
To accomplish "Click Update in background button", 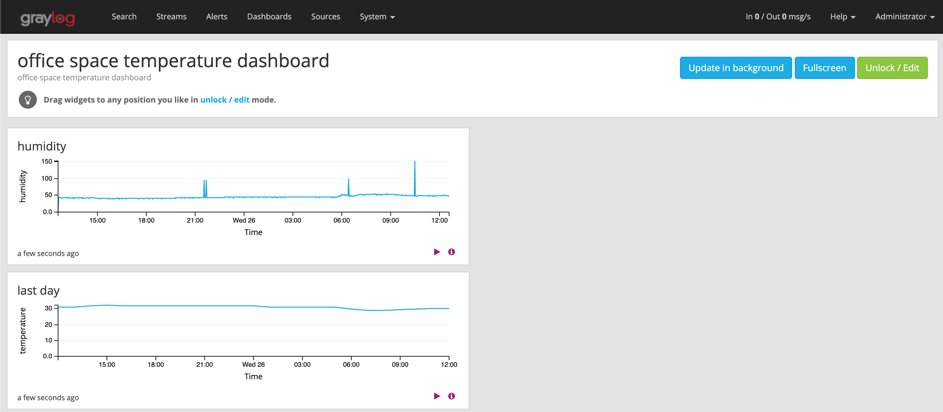I will tap(736, 68).
